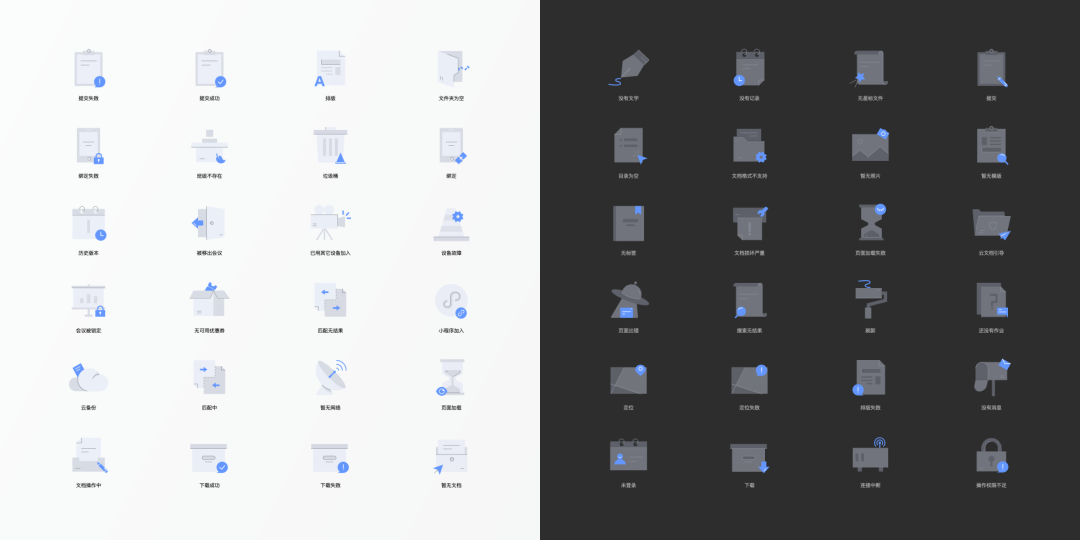Select the 文档损坏严重 broken document icon

click(750, 222)
